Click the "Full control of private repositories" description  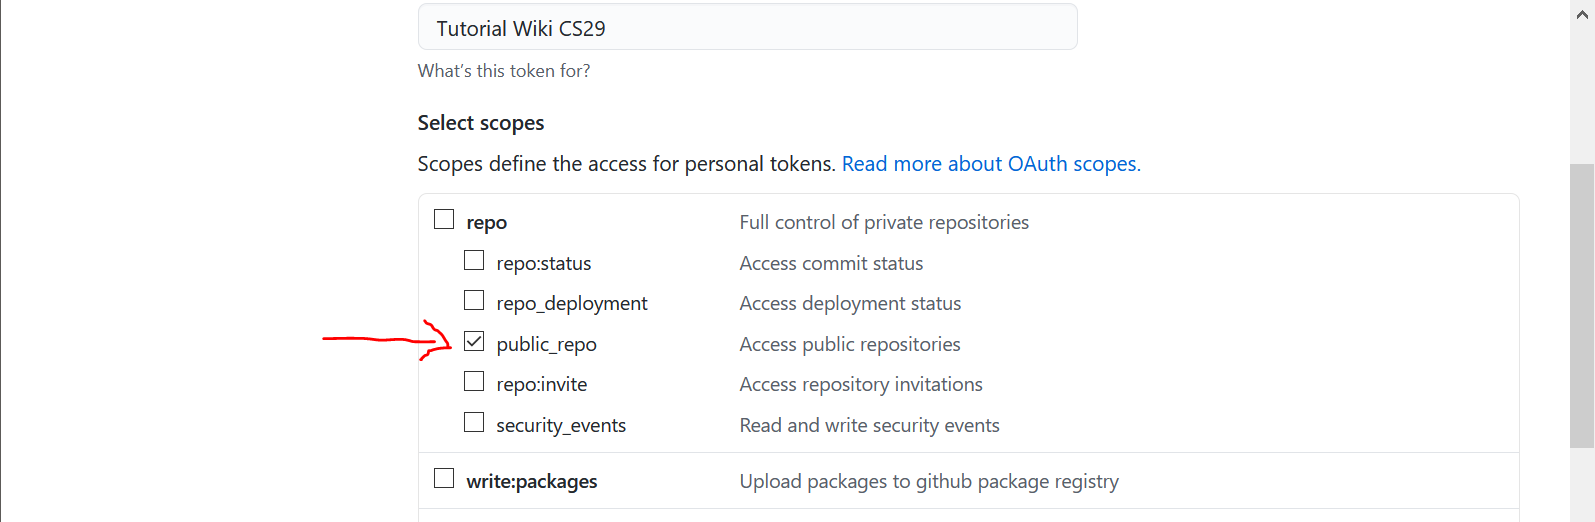[x=883, y=223]
